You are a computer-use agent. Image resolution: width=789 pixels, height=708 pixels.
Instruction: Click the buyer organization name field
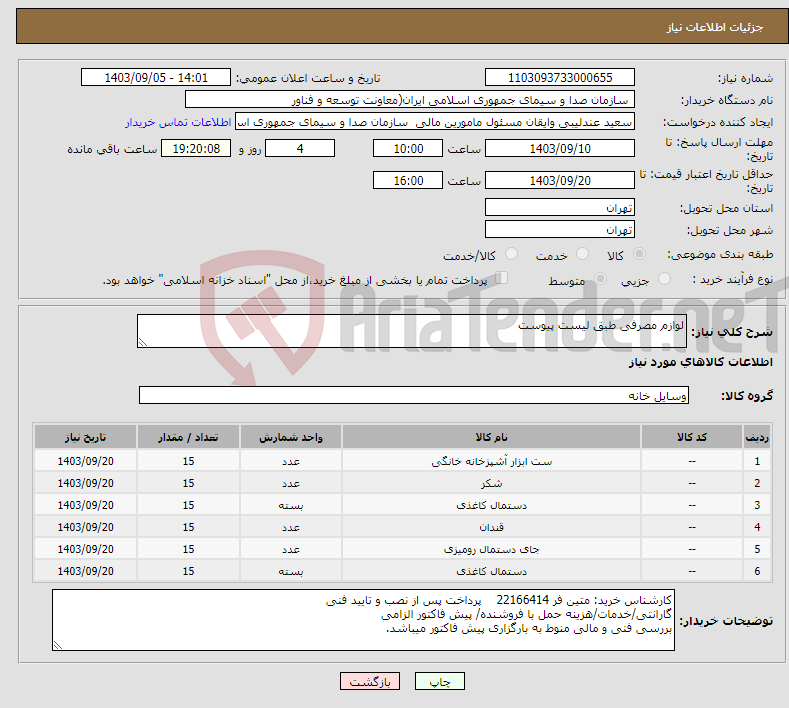click(410, 100)
